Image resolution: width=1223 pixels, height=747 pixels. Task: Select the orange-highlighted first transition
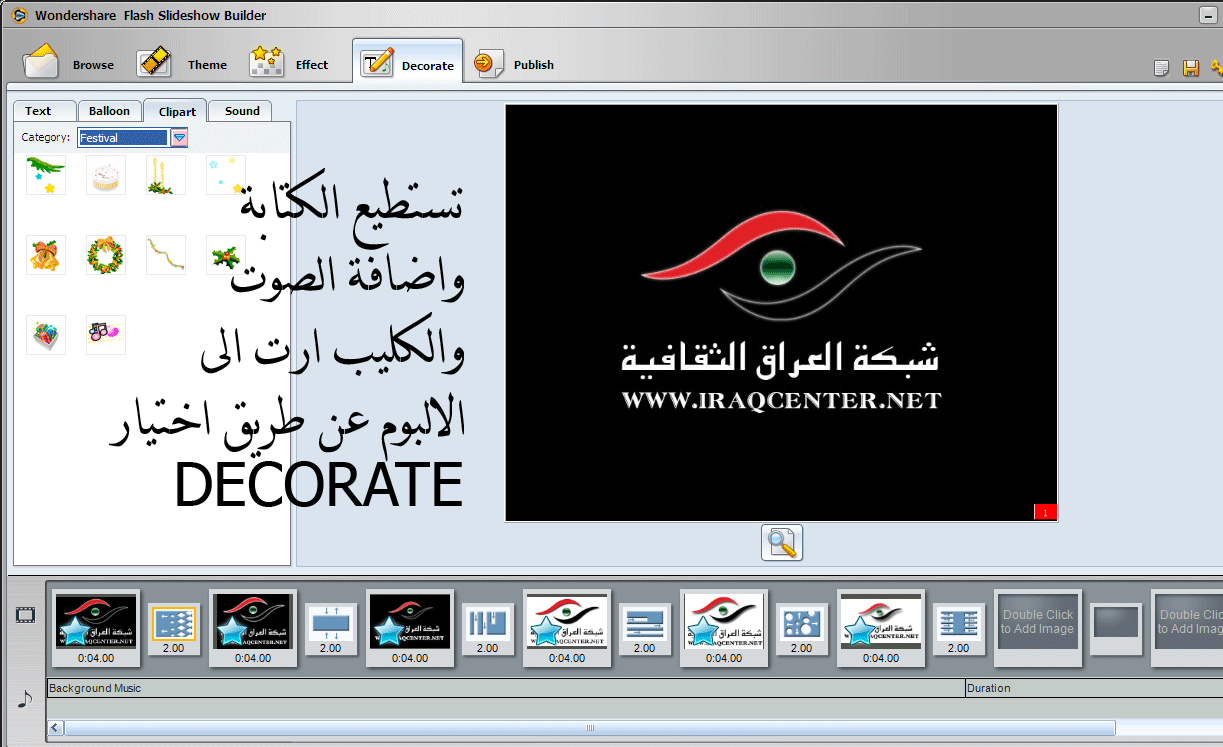tap(174, 630)
